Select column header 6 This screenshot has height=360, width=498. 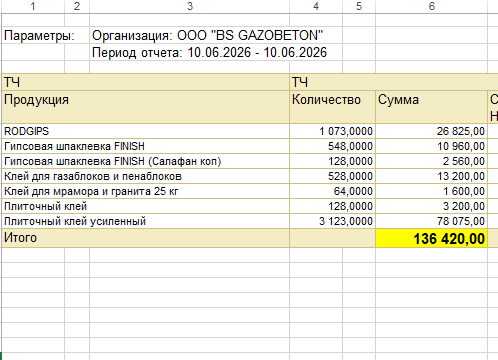click(432, 6)
